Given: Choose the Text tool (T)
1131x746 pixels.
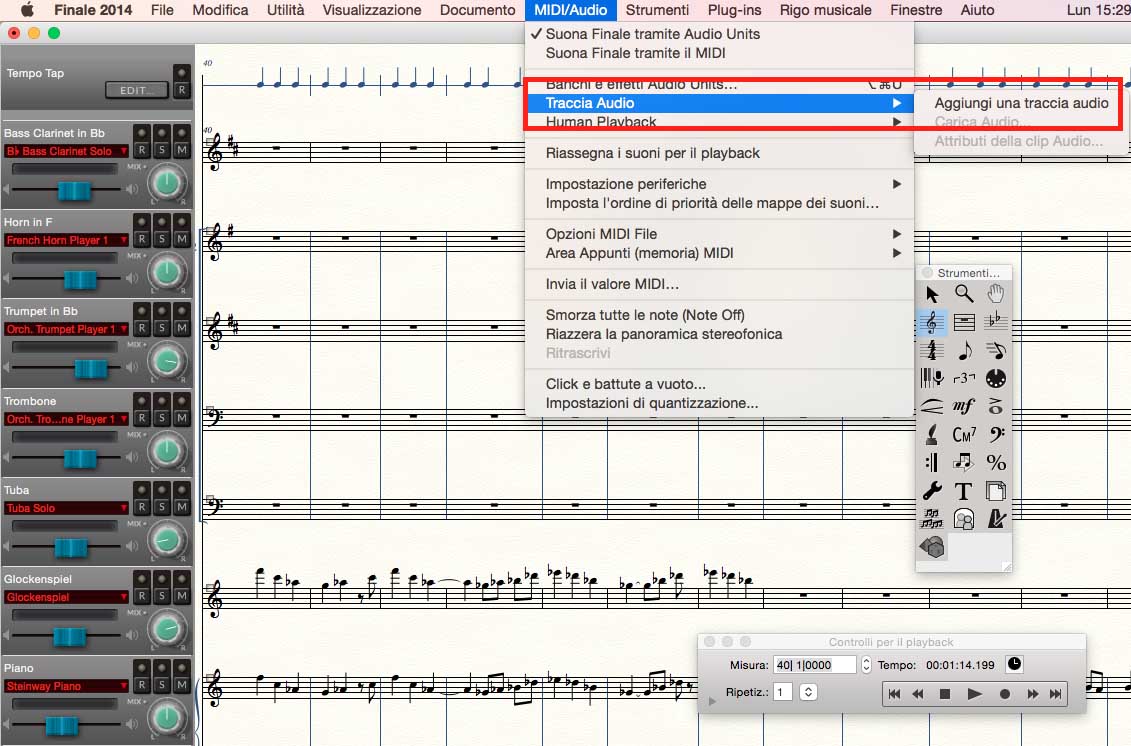Looking at the screenshot, I should tap(964, 490).
